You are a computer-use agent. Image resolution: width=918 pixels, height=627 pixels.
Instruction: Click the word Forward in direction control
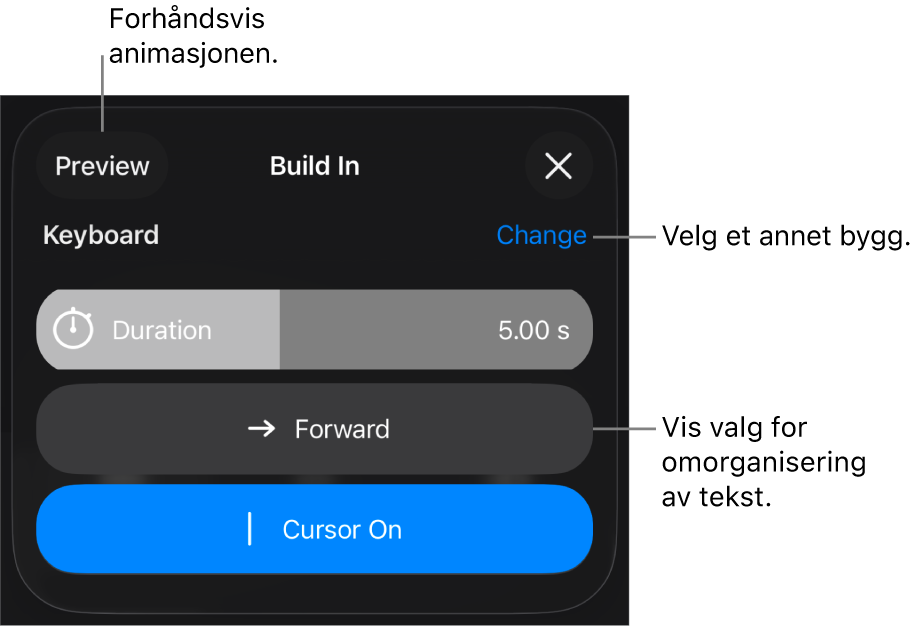[342, 429]
